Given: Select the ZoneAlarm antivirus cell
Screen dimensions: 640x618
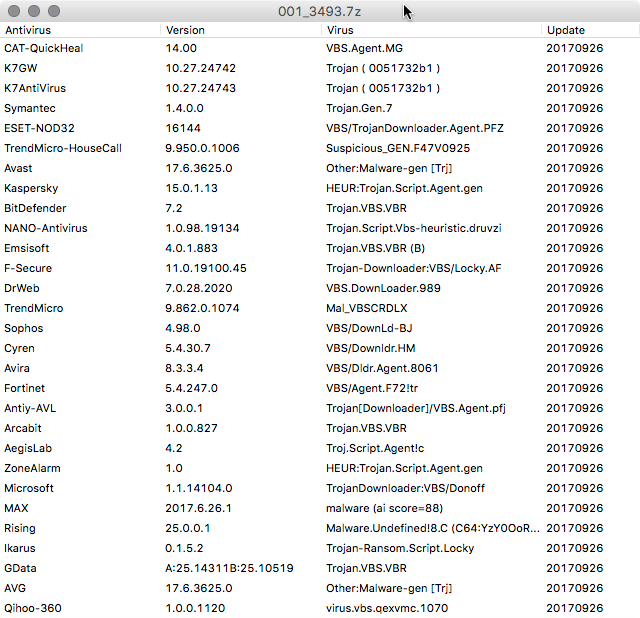Looking at the screenshot, I should 32,468.
